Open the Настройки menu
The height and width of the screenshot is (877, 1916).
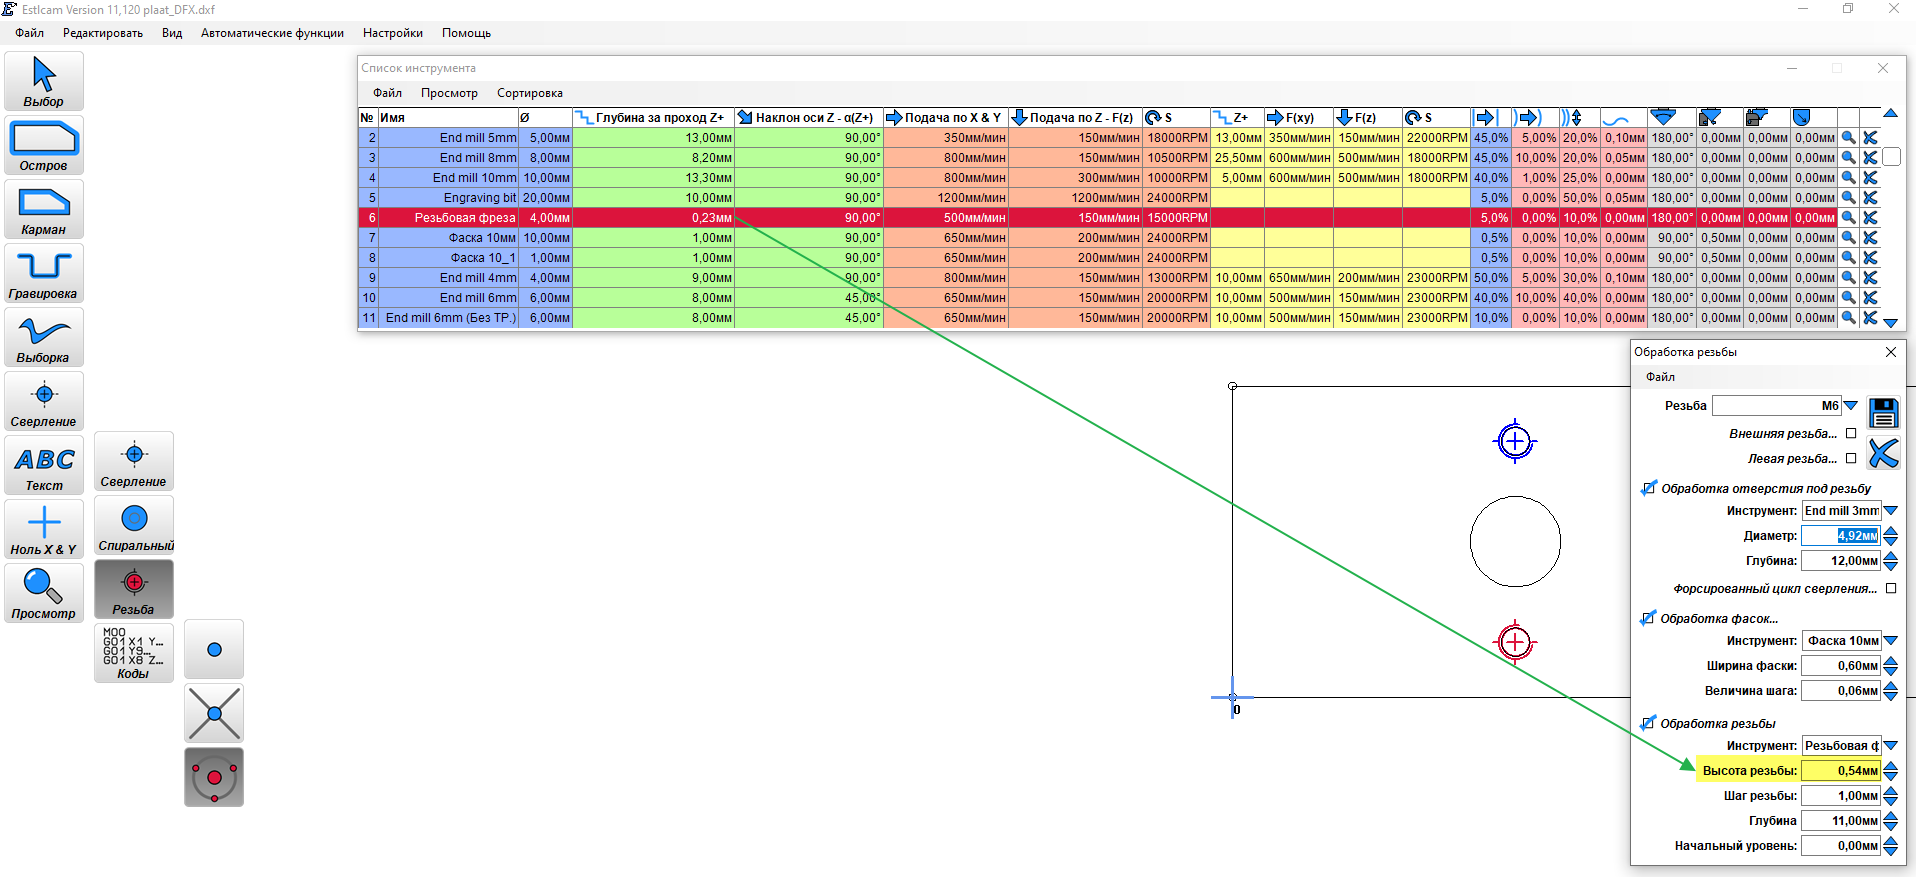coord(393,33)
